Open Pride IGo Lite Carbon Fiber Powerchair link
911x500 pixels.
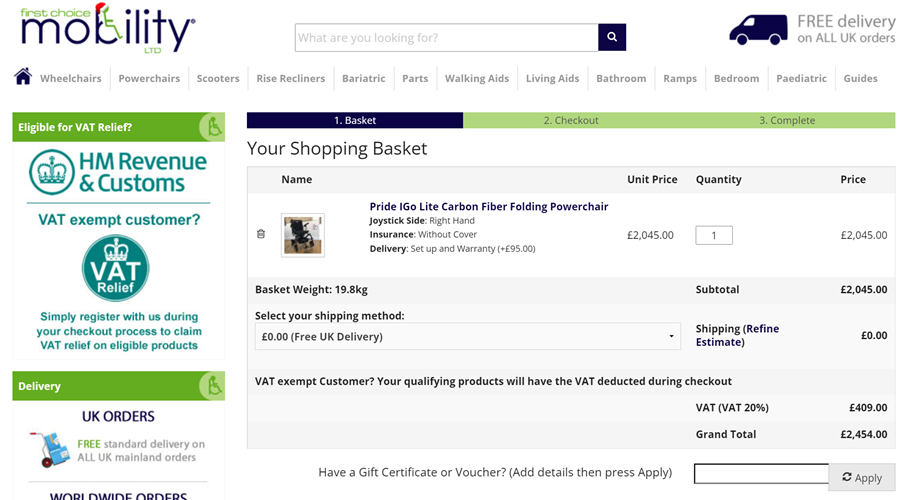point(489,206)
